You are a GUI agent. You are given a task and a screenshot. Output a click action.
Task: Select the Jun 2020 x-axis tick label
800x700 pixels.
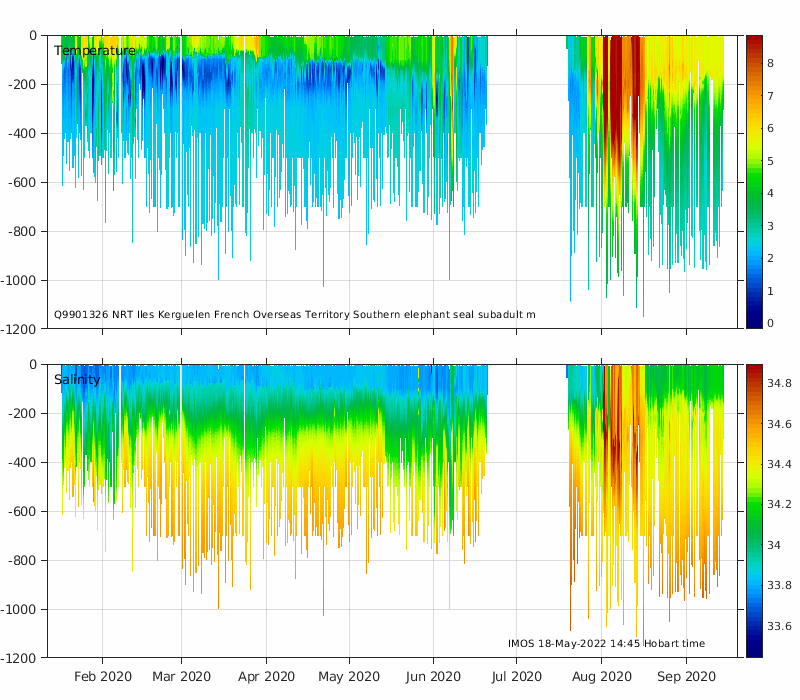point(433,676)
